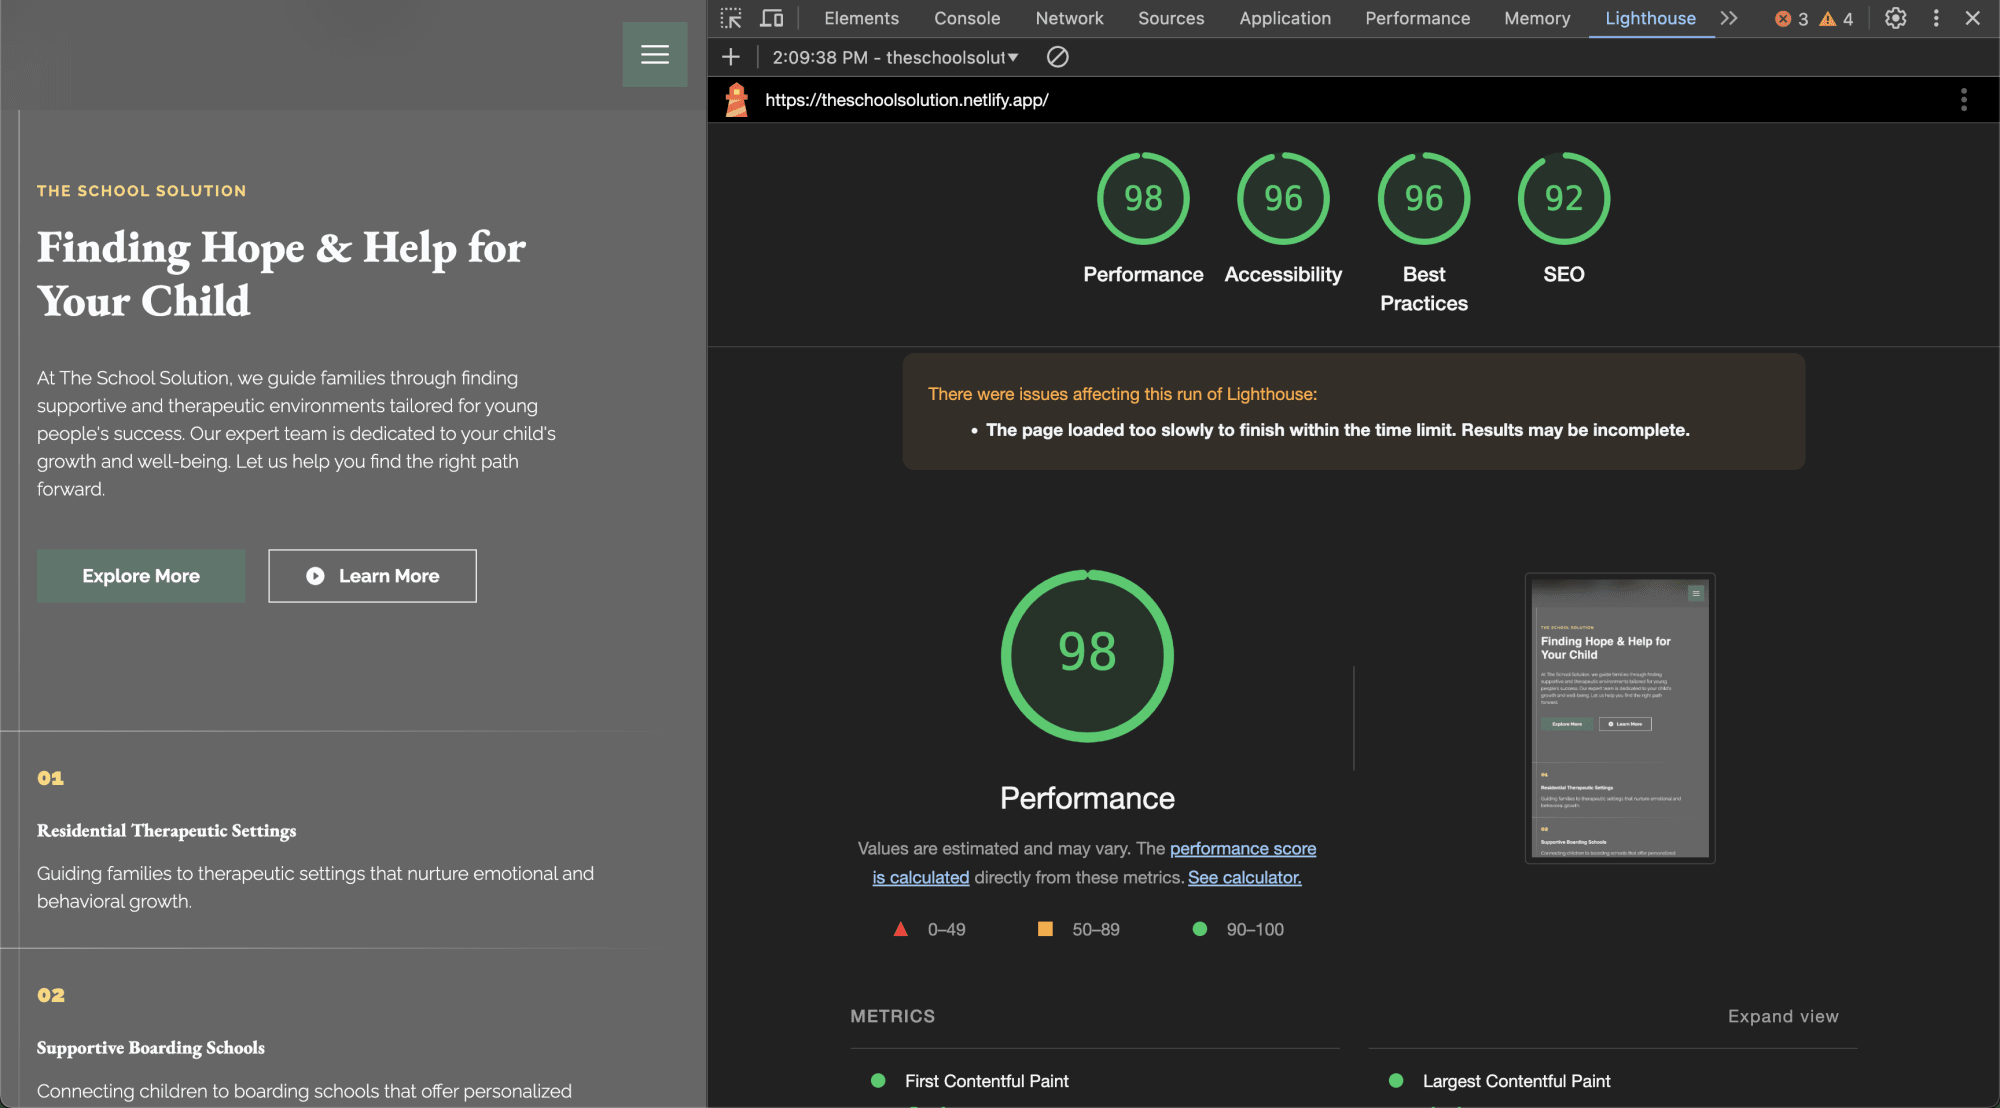Switch to the Network tab
The width and height of the screenshot is (2000, 1108).
coord(1068,18)
